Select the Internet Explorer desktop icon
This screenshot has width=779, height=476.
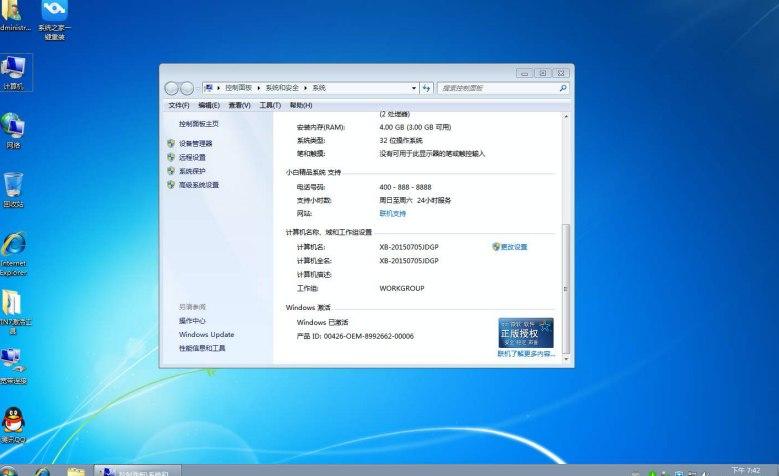(14, 246)
